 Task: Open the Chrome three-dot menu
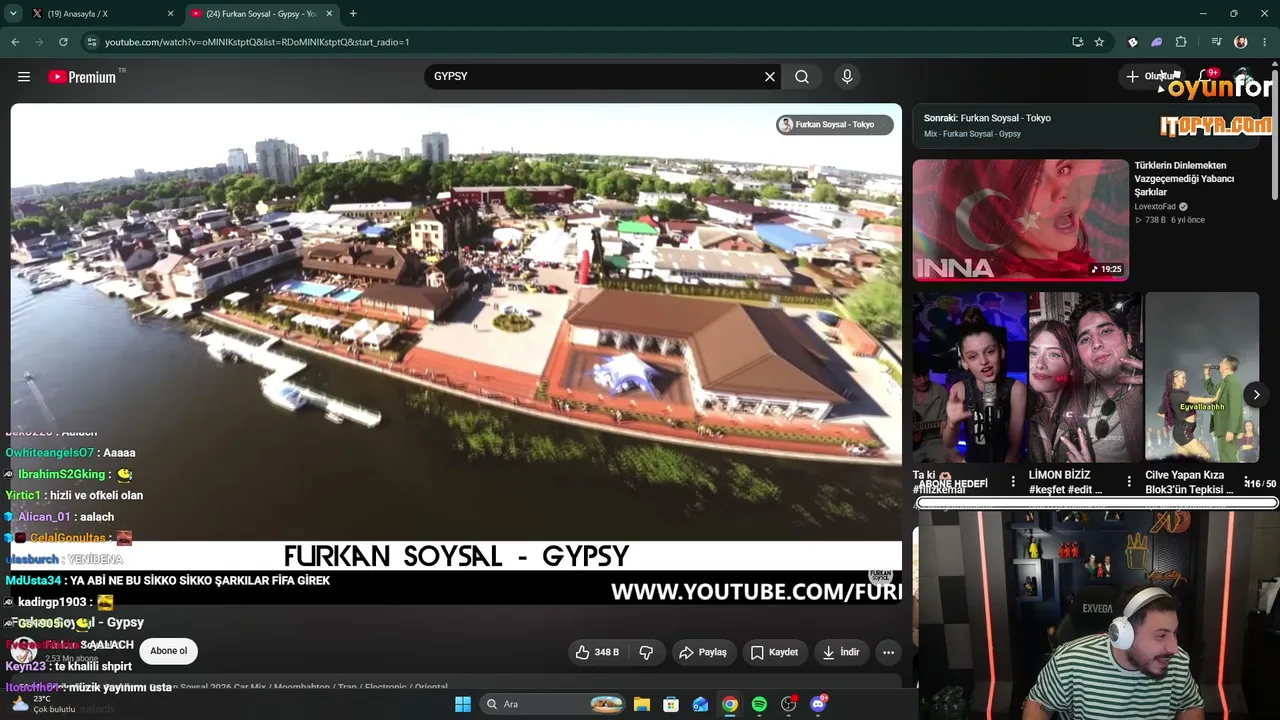[1265, 42]
